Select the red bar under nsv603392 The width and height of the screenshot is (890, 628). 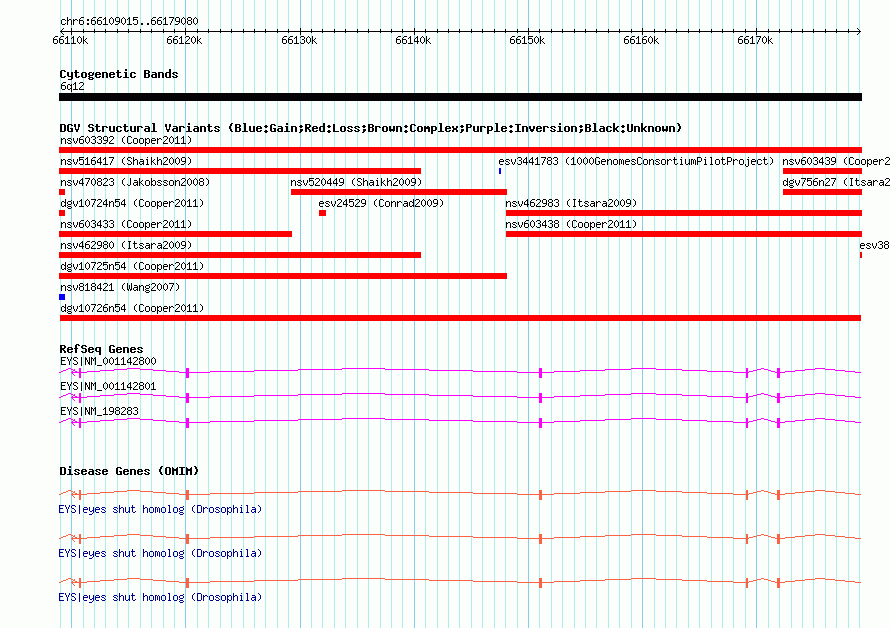tap(460, 150)
